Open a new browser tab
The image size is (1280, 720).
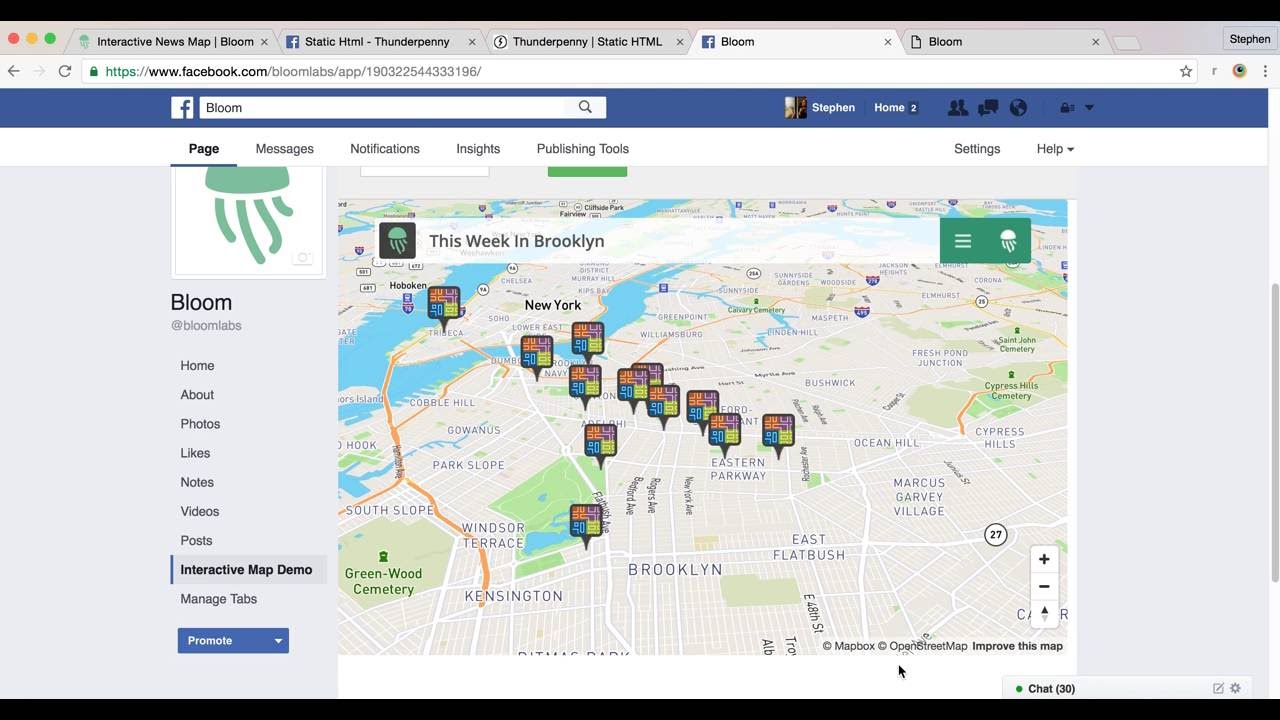pos(1126,43)
